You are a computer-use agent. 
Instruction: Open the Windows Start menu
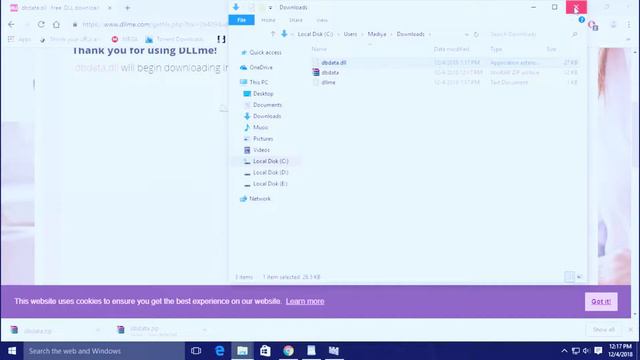coord(12,351)
